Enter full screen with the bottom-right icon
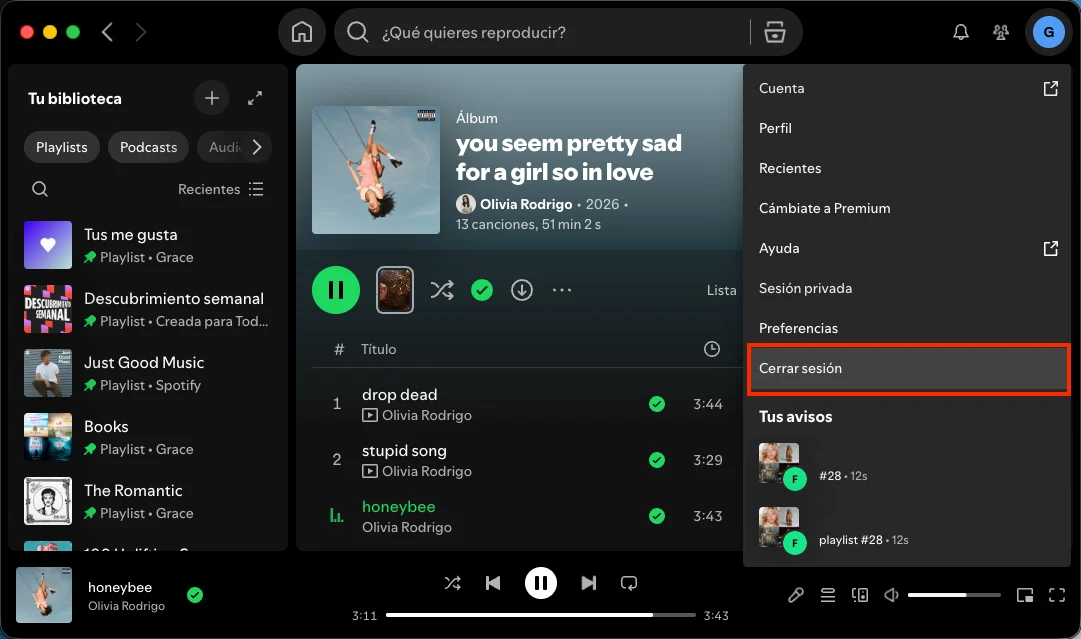The width and height of the screenshot is (1081, 639). pyautogui.click(x=1057, y=595)
